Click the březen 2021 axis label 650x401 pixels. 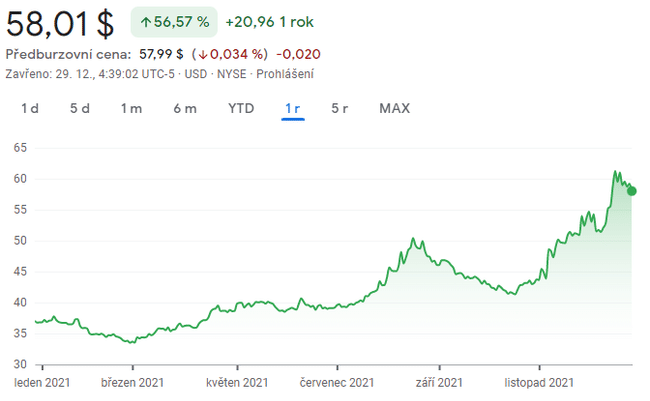point(132,382)
